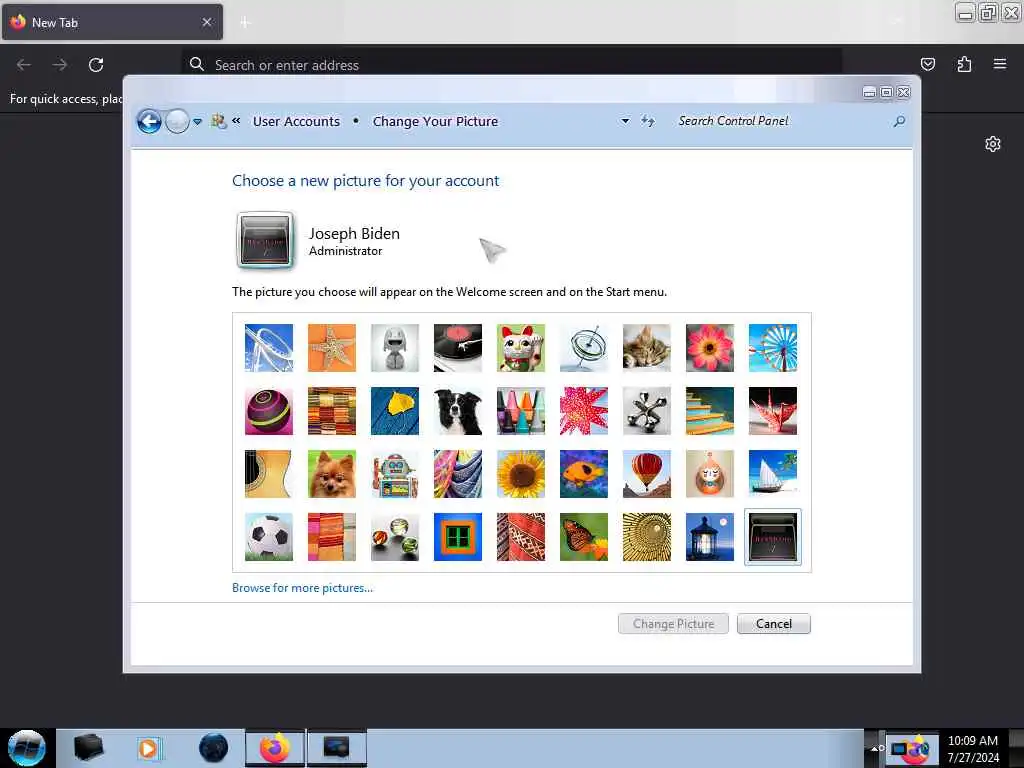The height and width of the screenshot is (768, 1024).
Task: Choose the orange starfish picture
Action: [x=332, y=348]
